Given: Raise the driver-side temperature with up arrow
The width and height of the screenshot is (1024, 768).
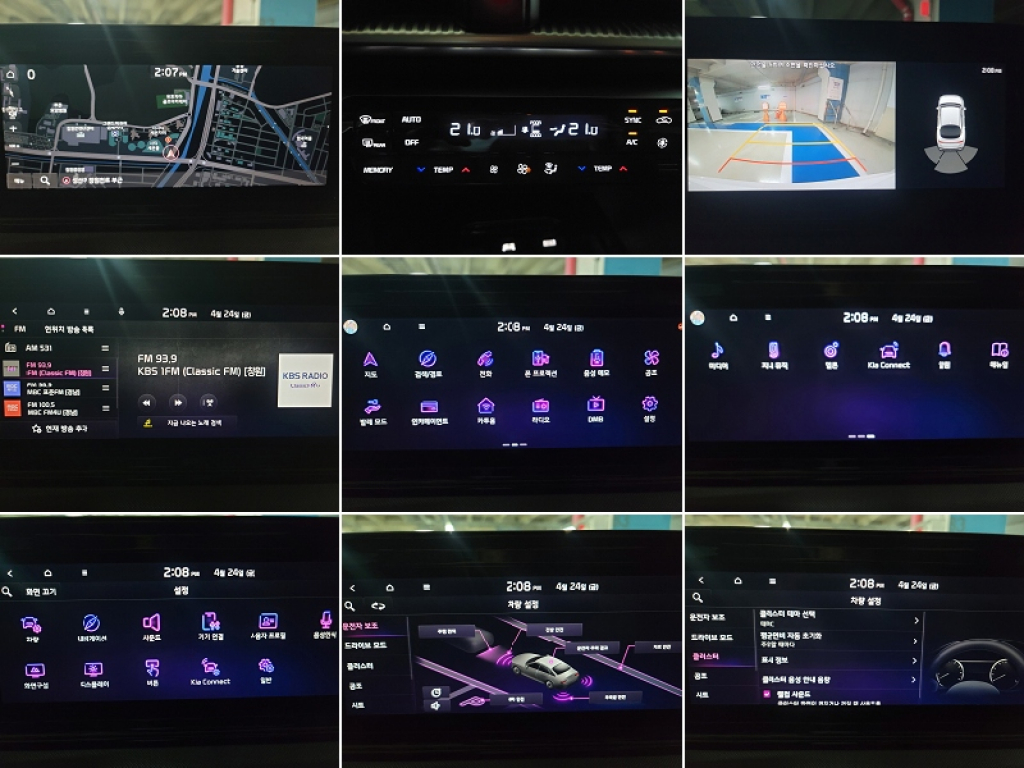Looking at the screenshot, I should coord(465,170).
